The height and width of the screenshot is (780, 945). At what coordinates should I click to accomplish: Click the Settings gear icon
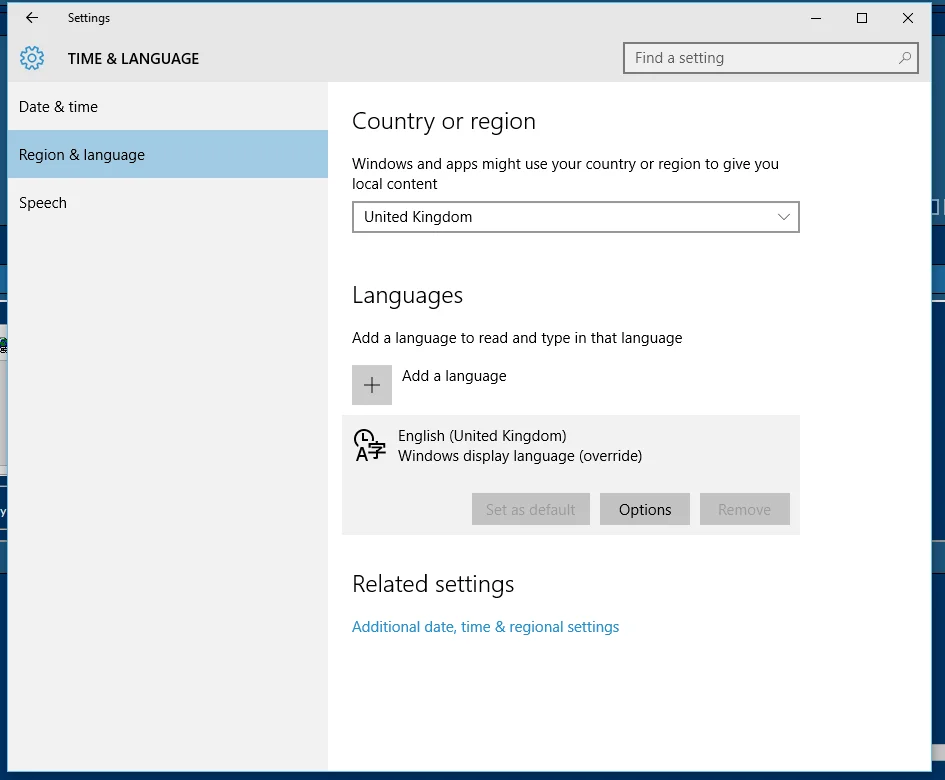32,58
